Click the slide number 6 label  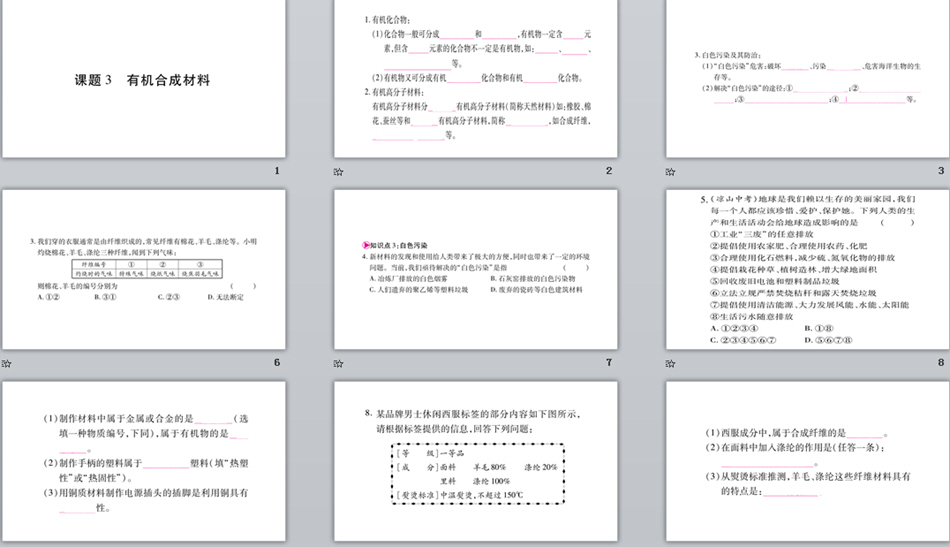tap(277, 362)
